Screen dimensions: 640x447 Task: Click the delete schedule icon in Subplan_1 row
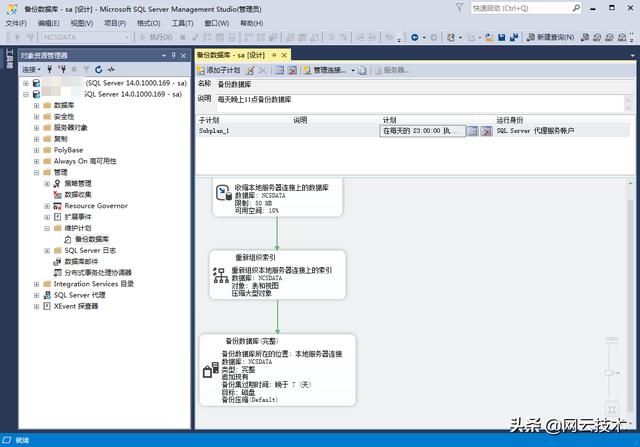(486, 131)
